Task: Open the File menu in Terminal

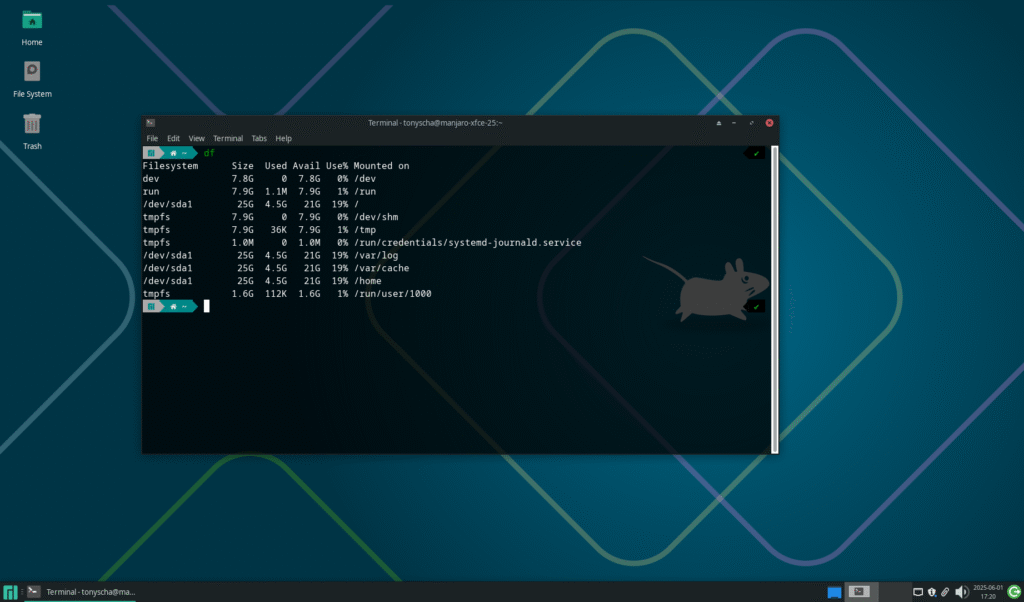Action: (x=152, y=138)
